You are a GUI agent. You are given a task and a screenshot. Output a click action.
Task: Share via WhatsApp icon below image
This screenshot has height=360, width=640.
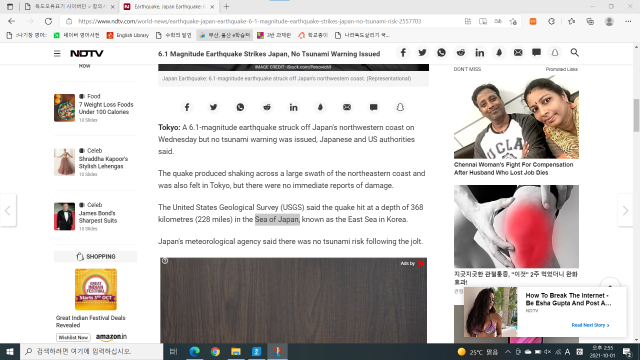(x=240, y=107)
